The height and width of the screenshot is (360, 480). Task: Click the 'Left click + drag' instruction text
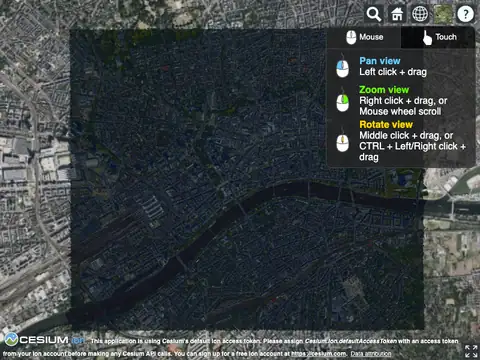[x=393, y=72]
